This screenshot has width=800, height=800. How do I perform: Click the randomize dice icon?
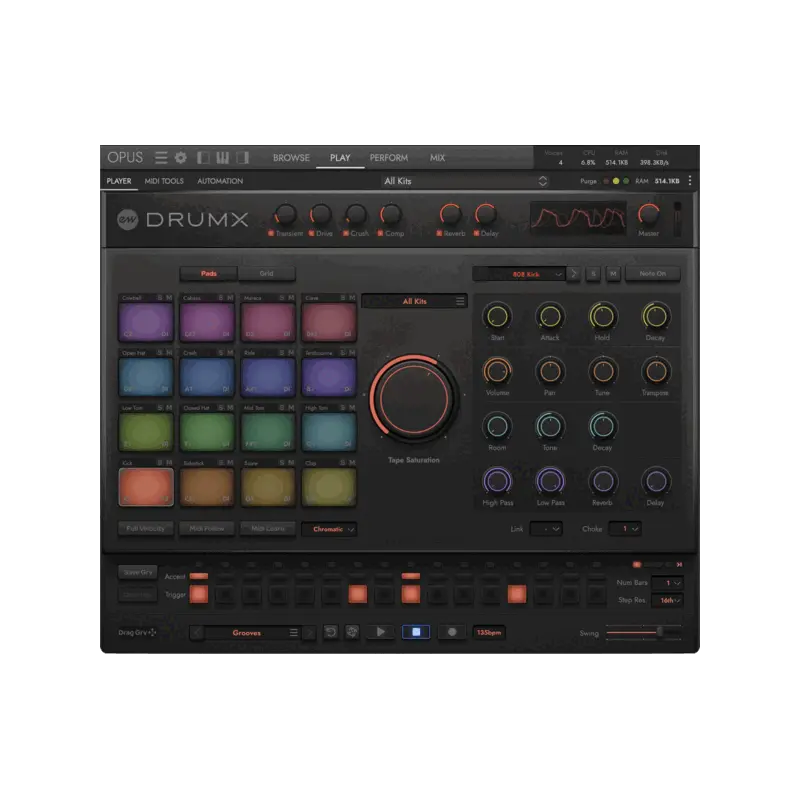coord(352,632)
